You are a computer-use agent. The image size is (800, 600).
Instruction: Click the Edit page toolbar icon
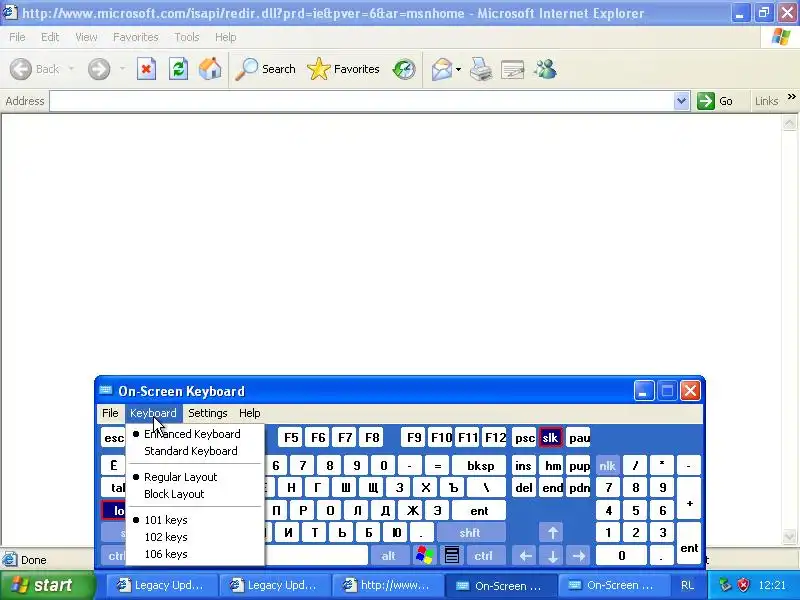click(x=513, y=69)
